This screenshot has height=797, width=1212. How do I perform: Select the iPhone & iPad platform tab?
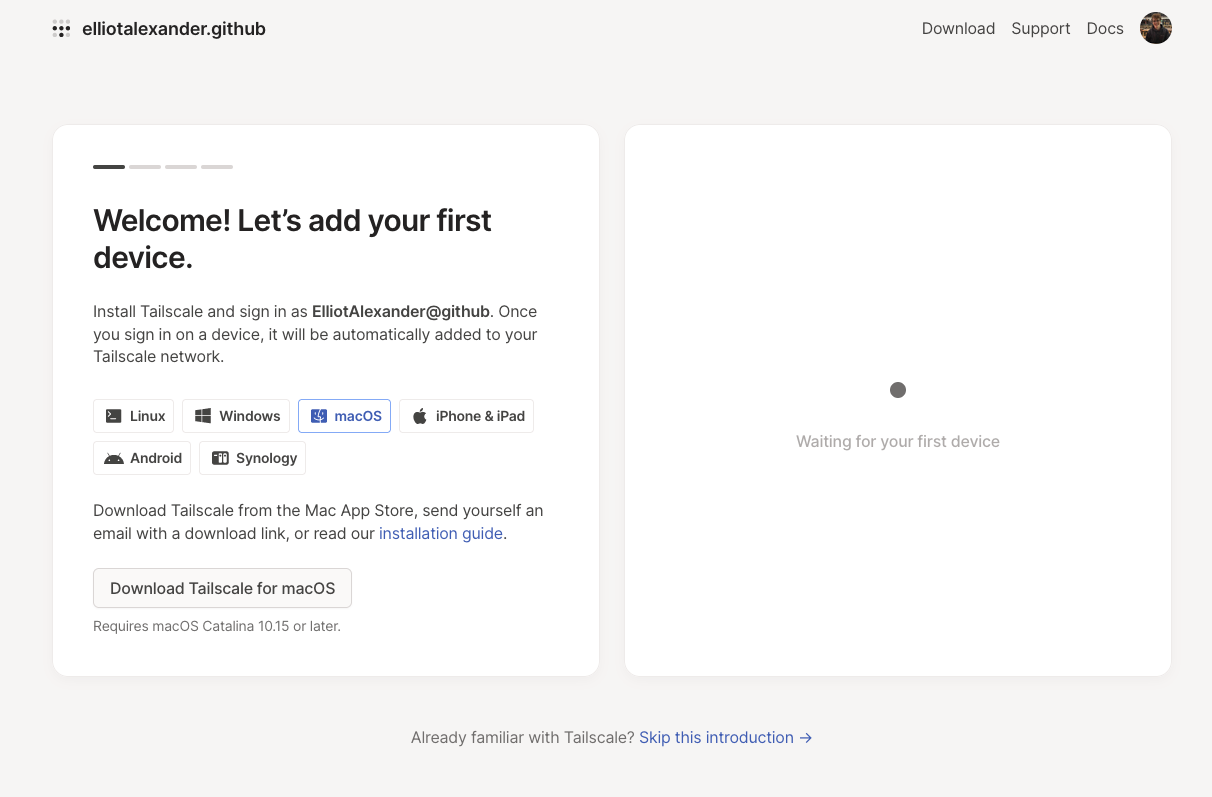click(x=467, y=416)
